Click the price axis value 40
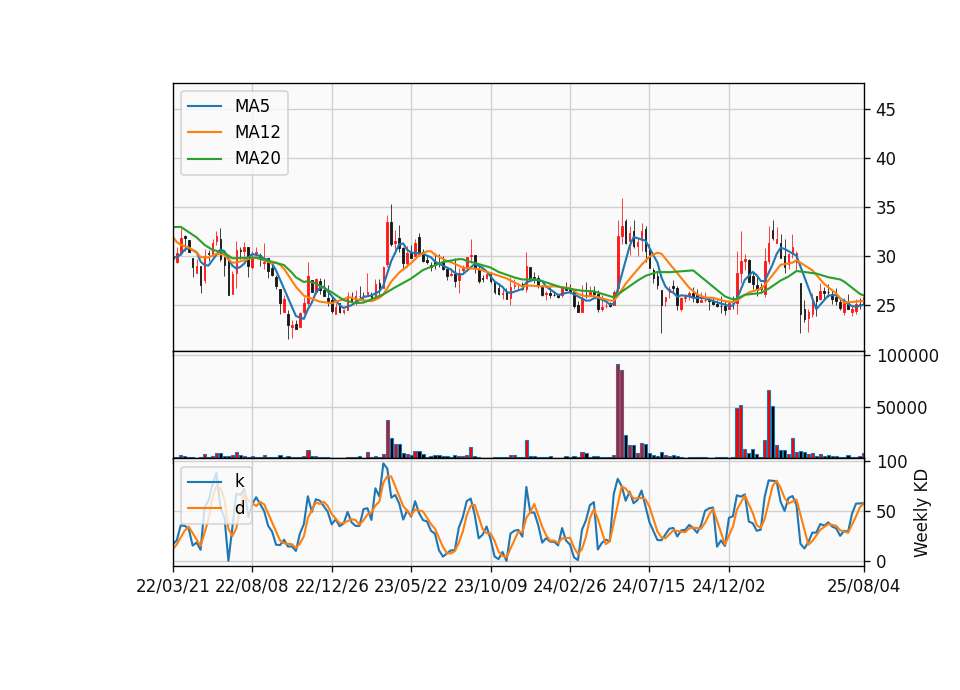This screenshot has width=960, height=690. click(x=885, y=159)
